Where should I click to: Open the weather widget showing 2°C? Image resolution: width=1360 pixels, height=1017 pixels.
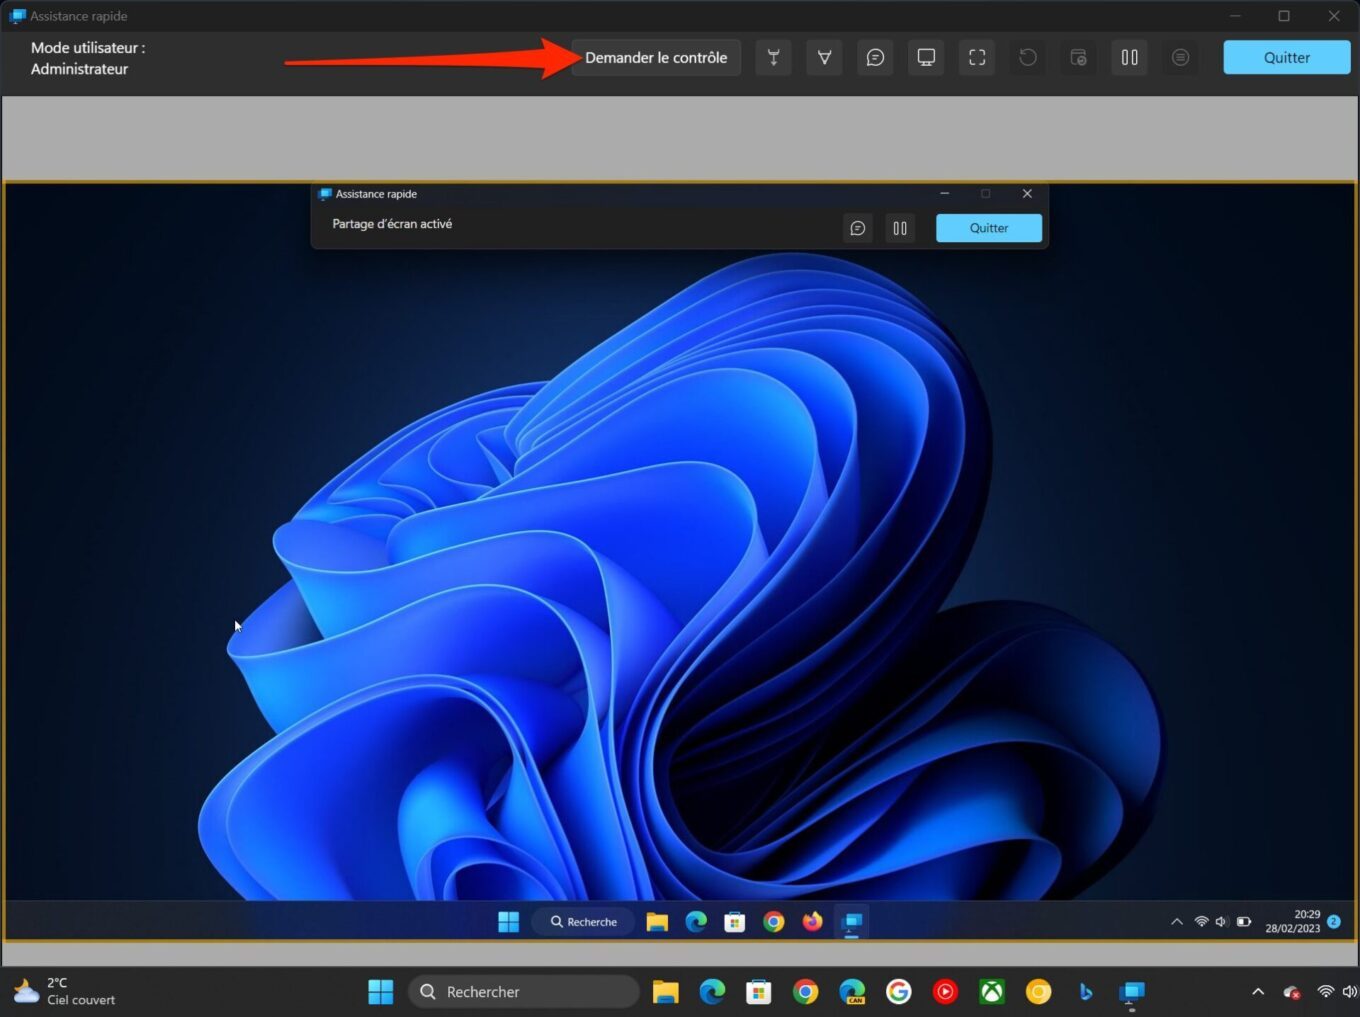[66, 991]
